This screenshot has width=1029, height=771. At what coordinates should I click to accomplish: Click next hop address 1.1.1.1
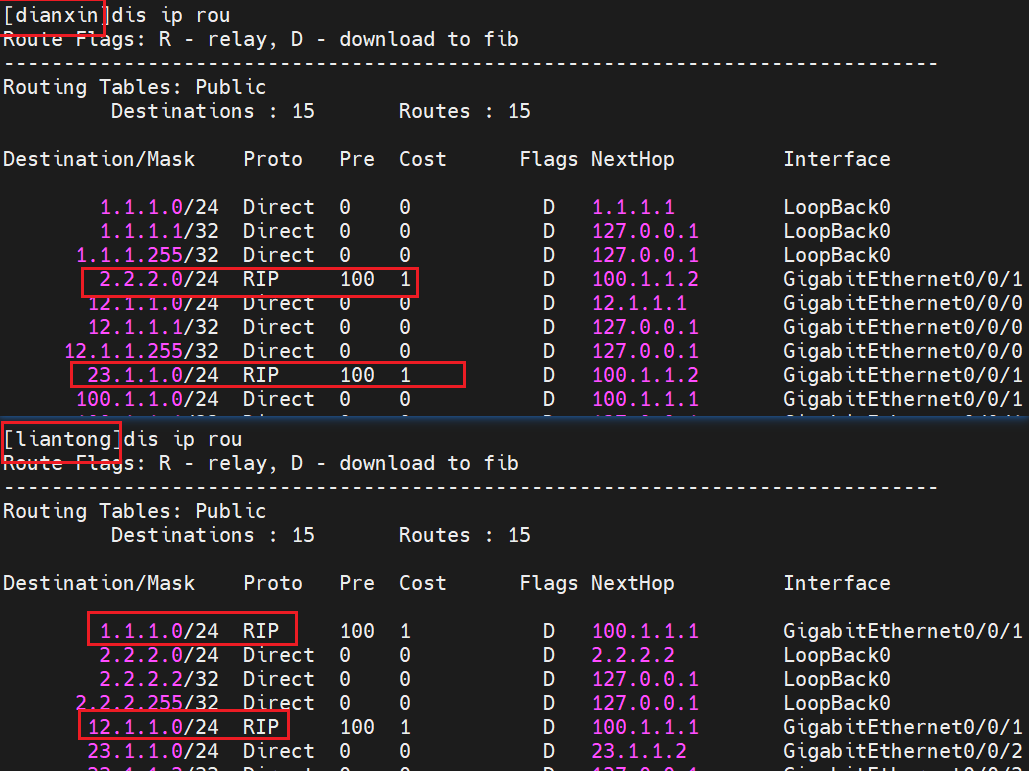633,207
